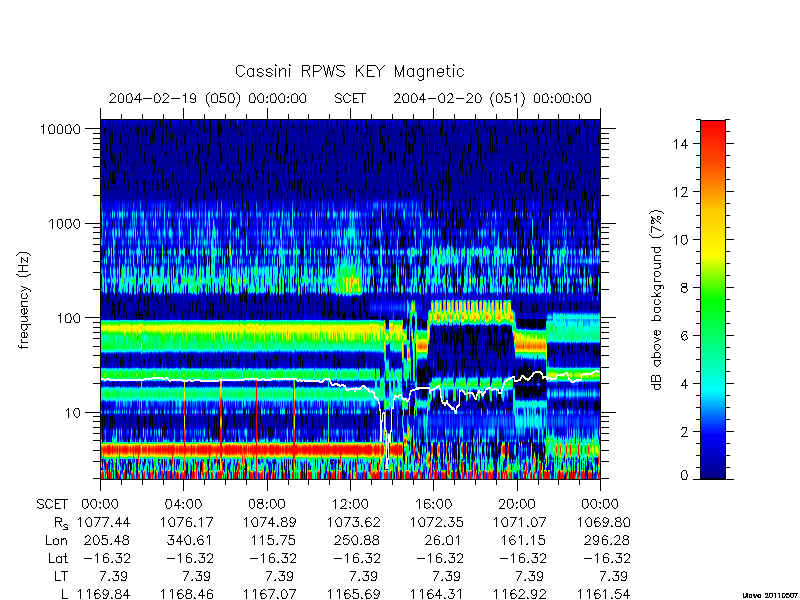Click the Rs value 1077.44
The width and height of the screenshot is (800, 600).
pos(104,522)
